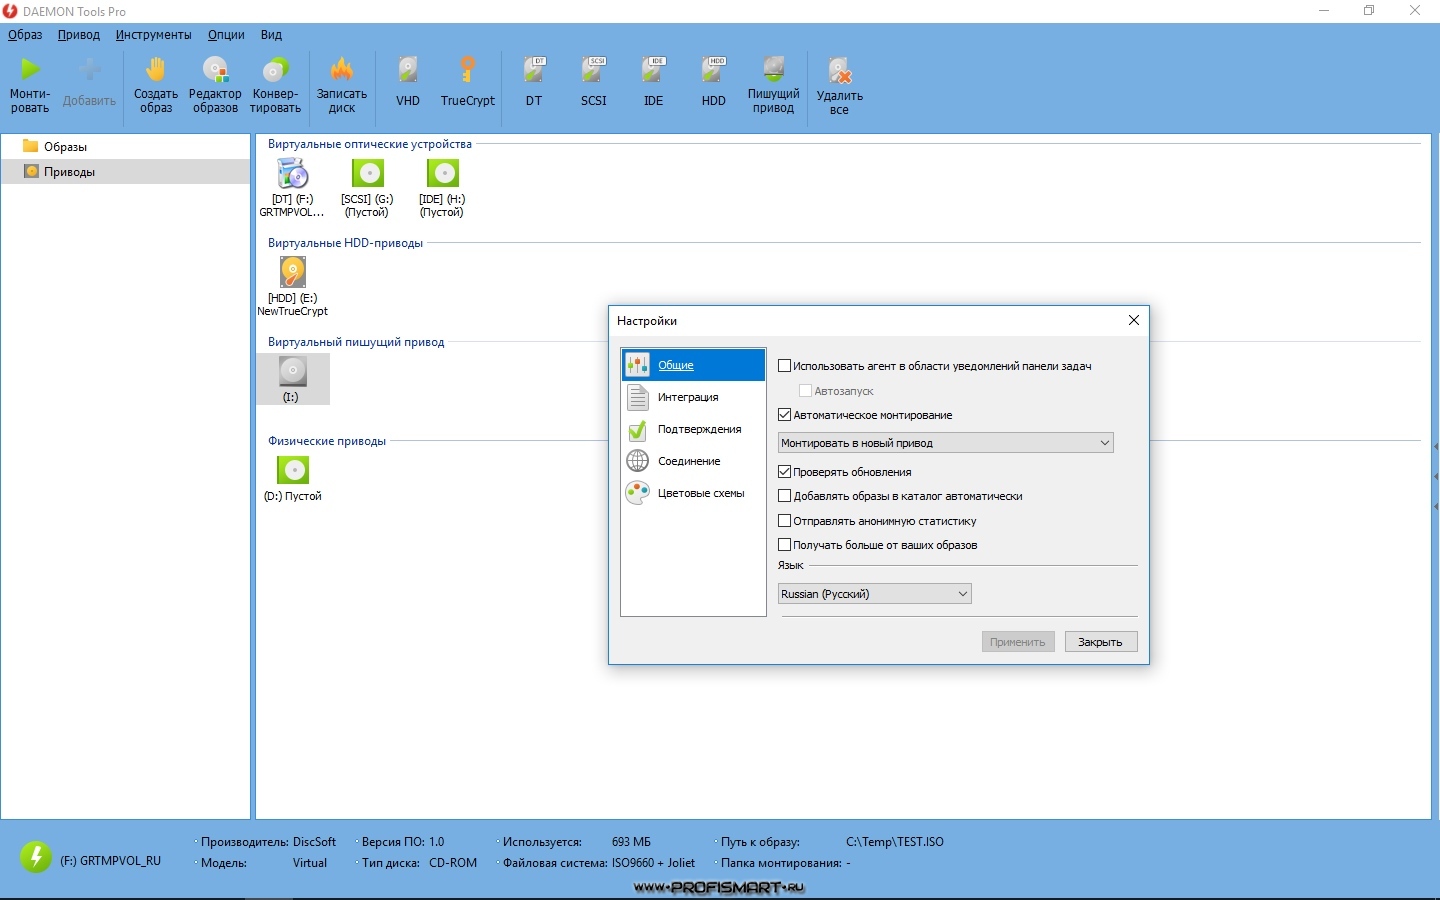Click Закрыть button in settings
Screen dimensions: 1440x900
(1101, 642)
